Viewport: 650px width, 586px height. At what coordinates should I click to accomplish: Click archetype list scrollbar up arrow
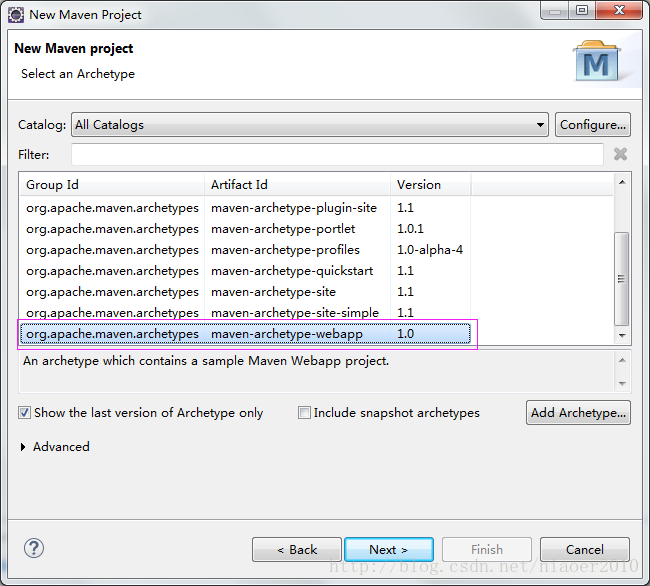[622, 182]
